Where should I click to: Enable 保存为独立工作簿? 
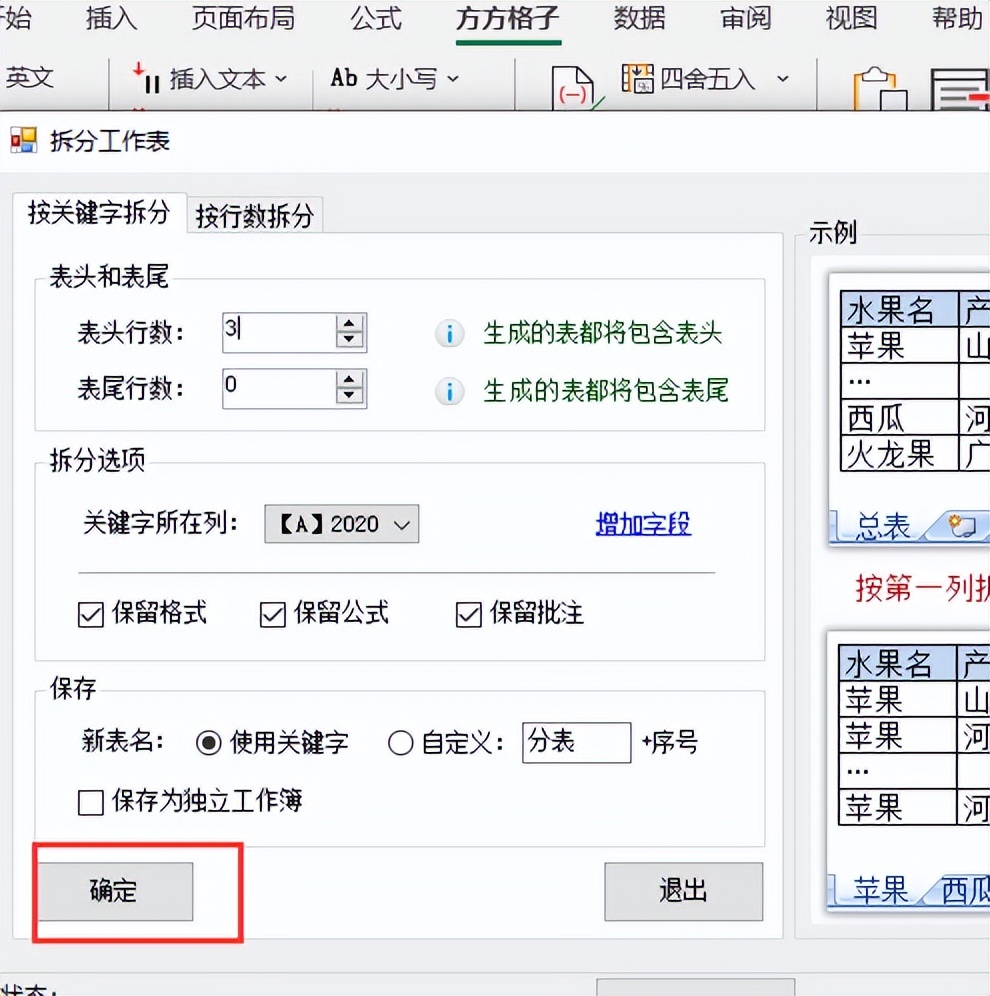pos(90,802)
